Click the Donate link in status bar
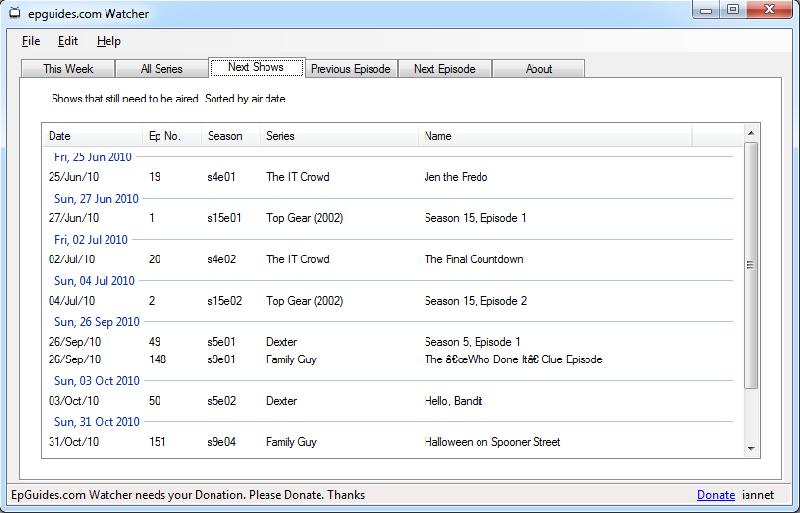Screen dimensions: 800x513 716,495
